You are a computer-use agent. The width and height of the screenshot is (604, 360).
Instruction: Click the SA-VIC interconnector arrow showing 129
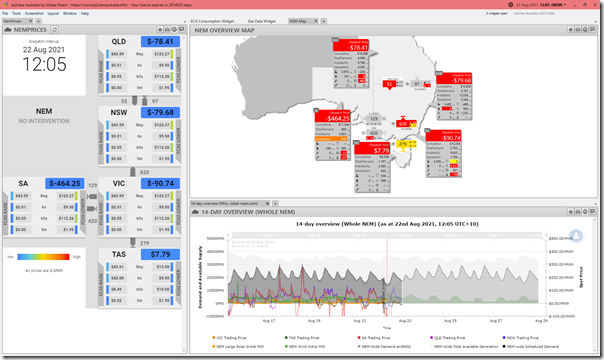point(92,196)
